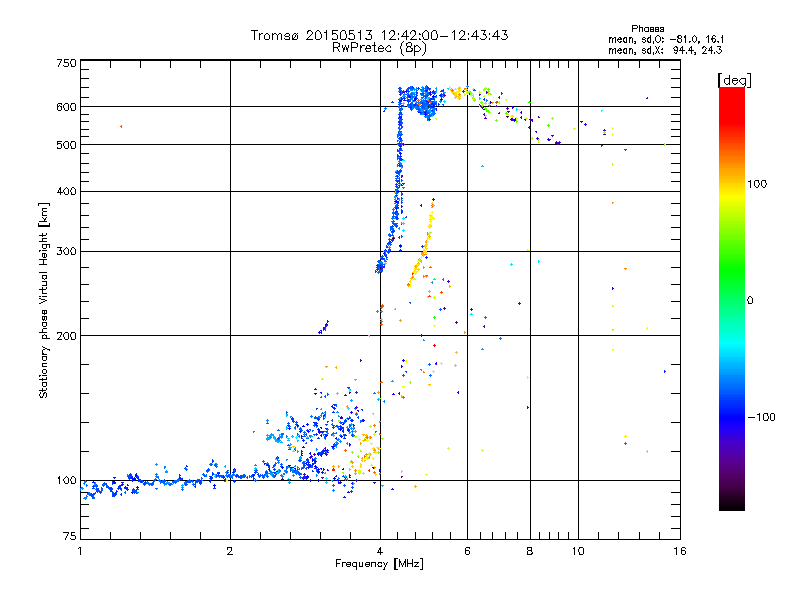Click the y-axis tick label 200

tap(67, 336)
